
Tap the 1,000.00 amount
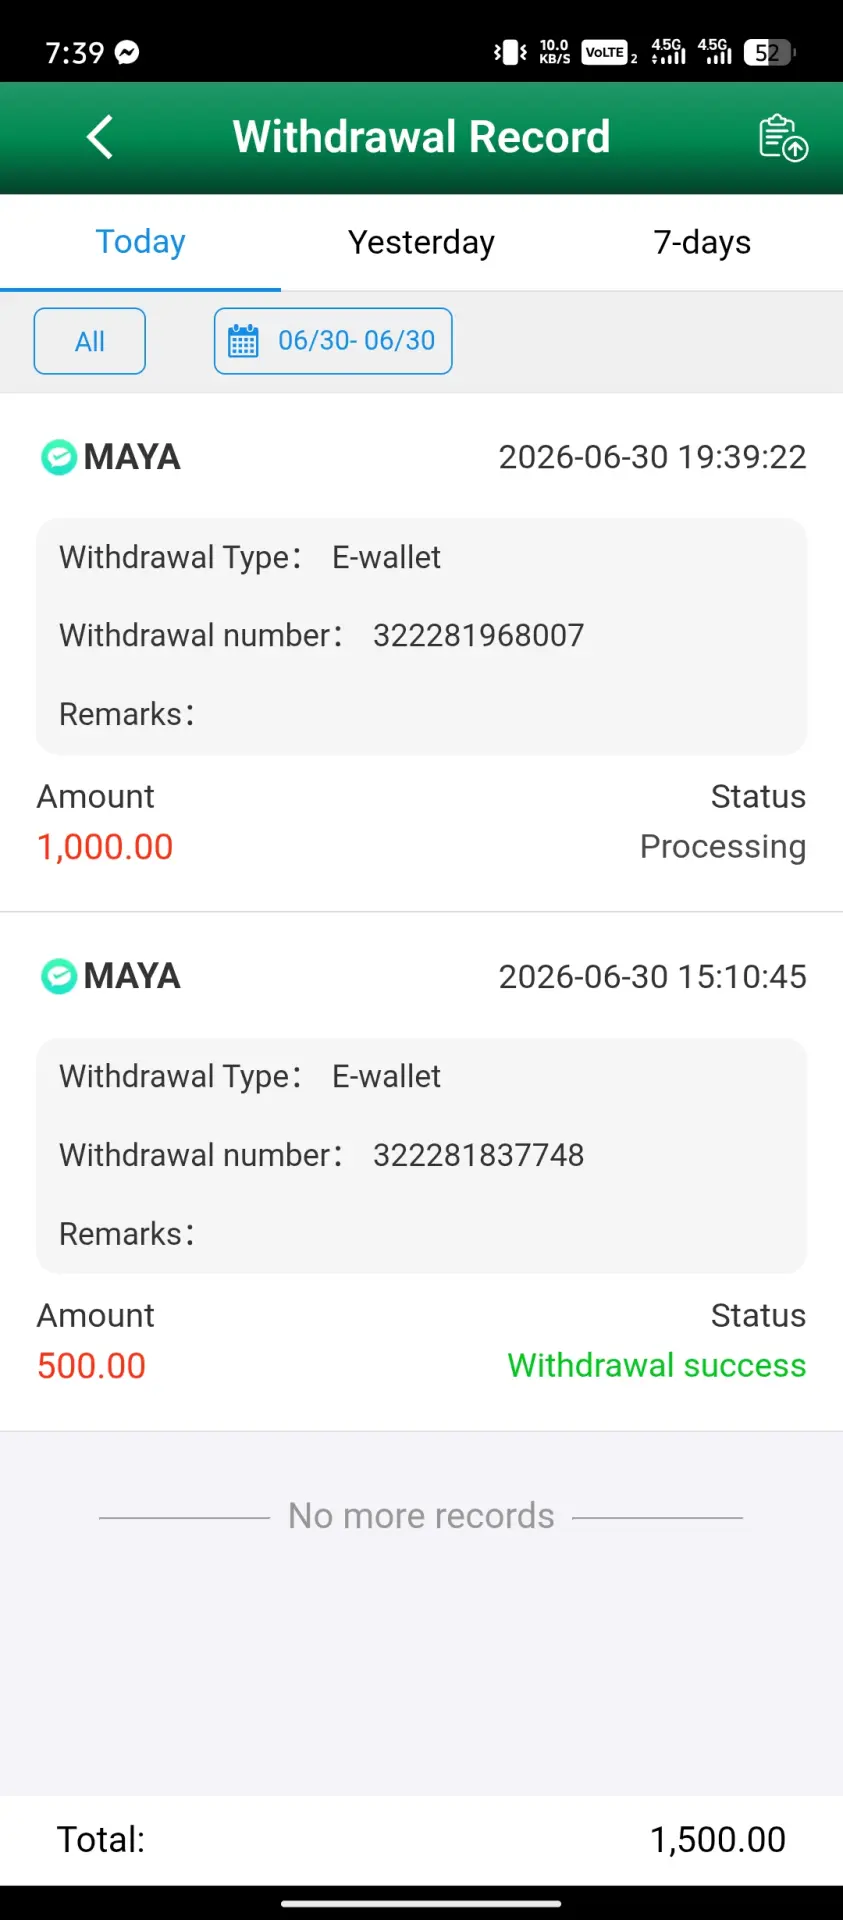(x=105, y=847)
